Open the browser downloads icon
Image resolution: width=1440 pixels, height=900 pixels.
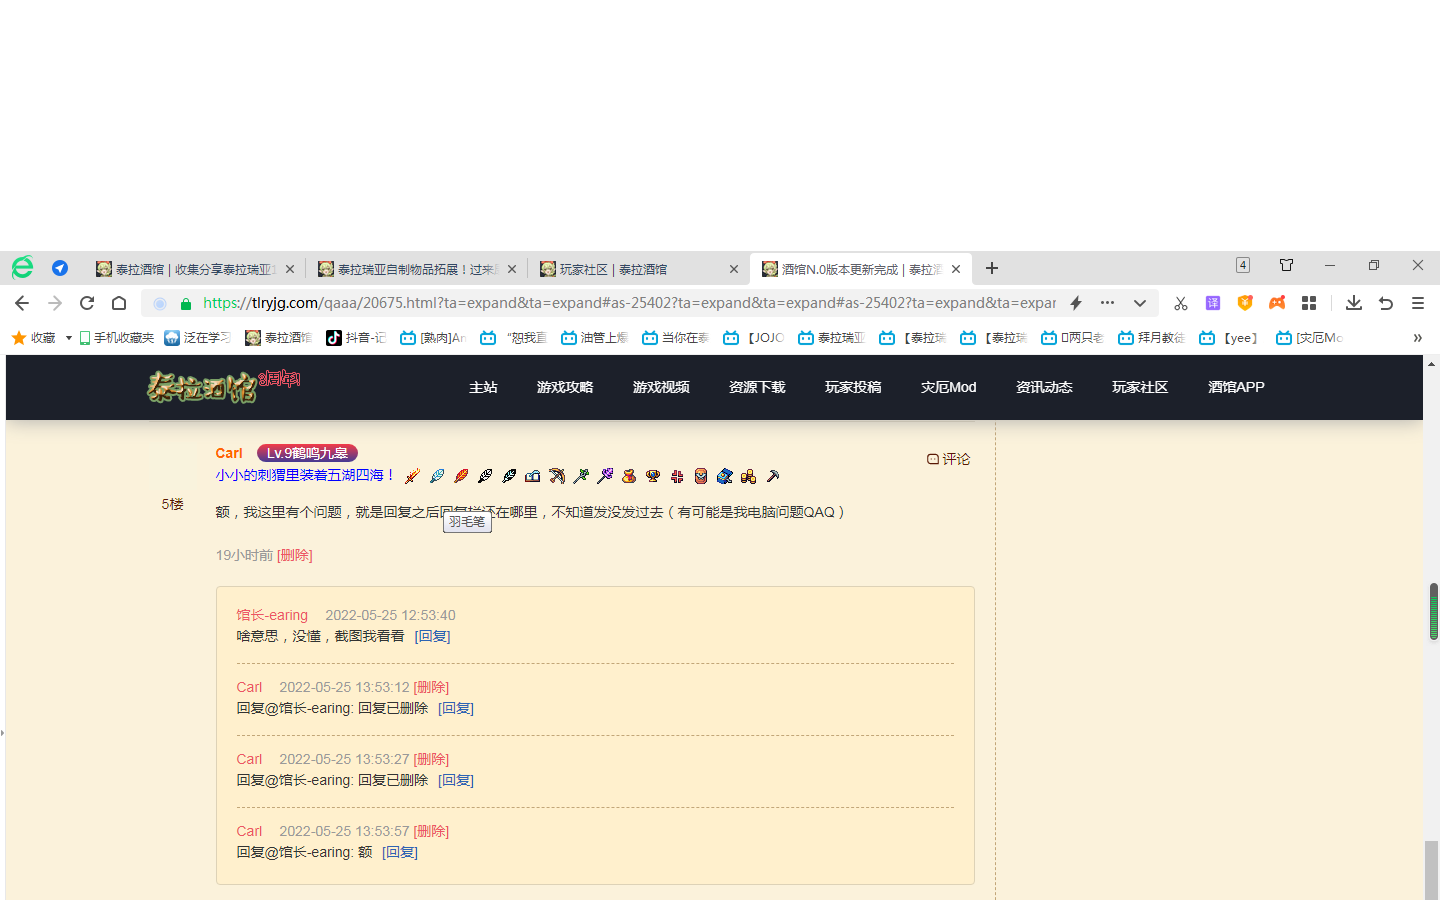(x=1353, y=303)
